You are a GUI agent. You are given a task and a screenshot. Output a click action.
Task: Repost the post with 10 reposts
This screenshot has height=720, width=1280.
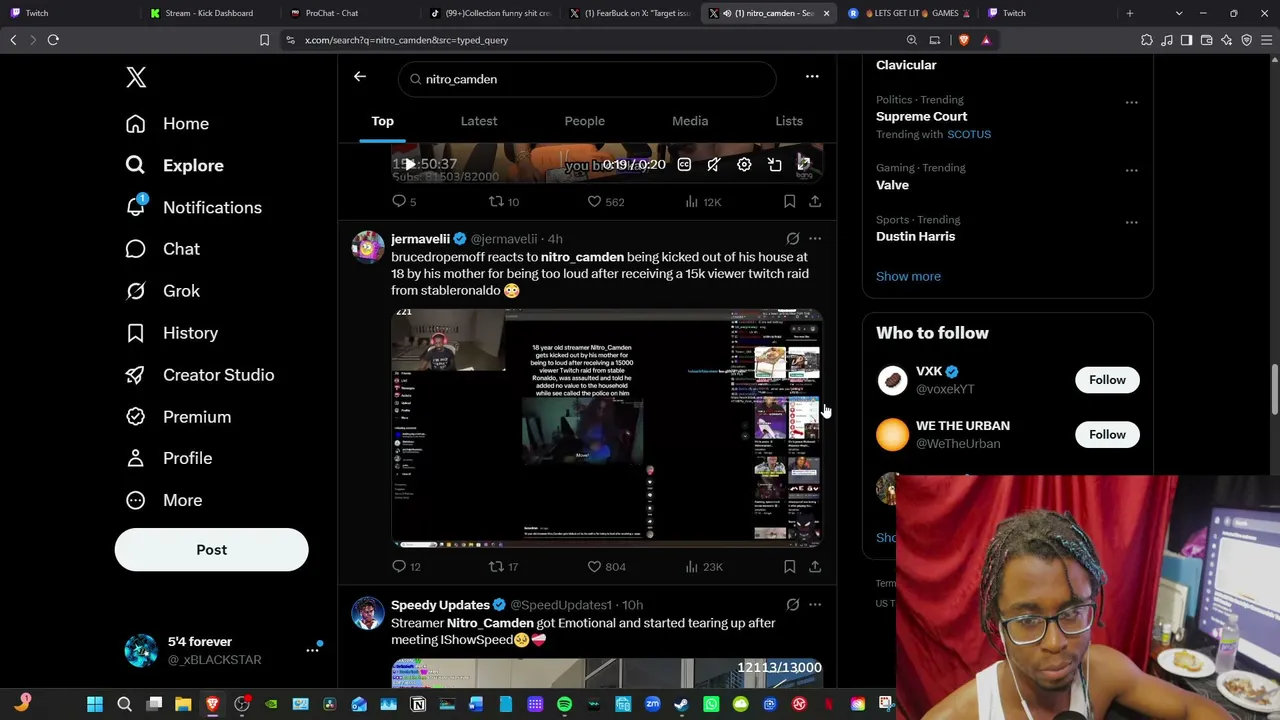(503, 202)
